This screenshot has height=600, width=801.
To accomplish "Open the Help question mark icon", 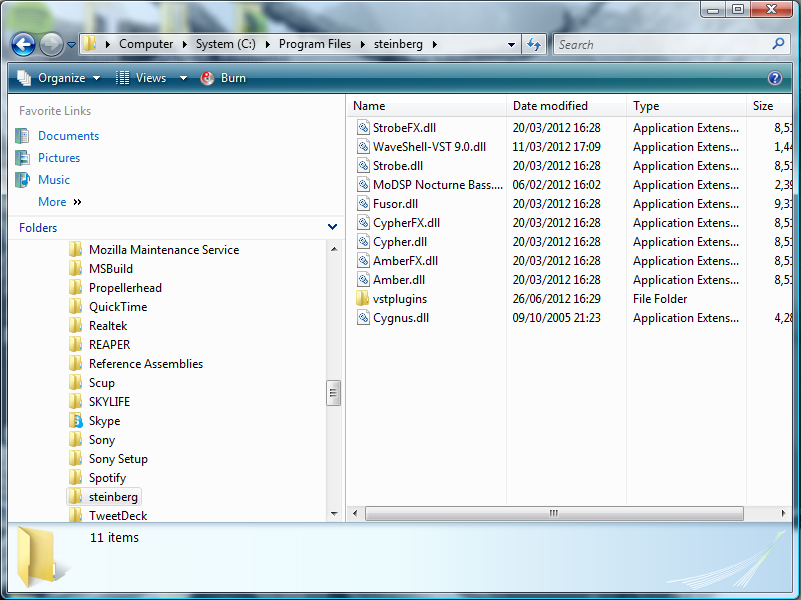I will (x=774, y=78).
